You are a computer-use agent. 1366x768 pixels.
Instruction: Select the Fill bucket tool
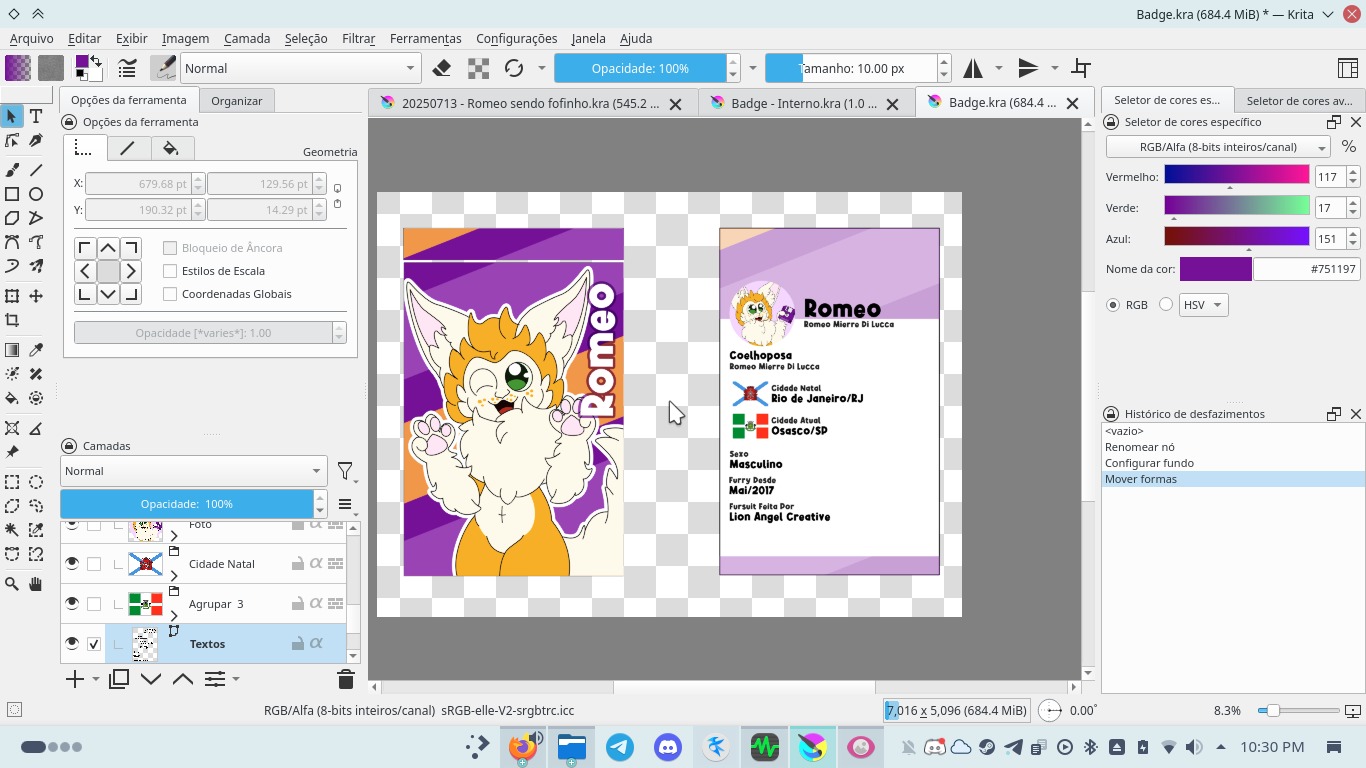click(12, 398)
